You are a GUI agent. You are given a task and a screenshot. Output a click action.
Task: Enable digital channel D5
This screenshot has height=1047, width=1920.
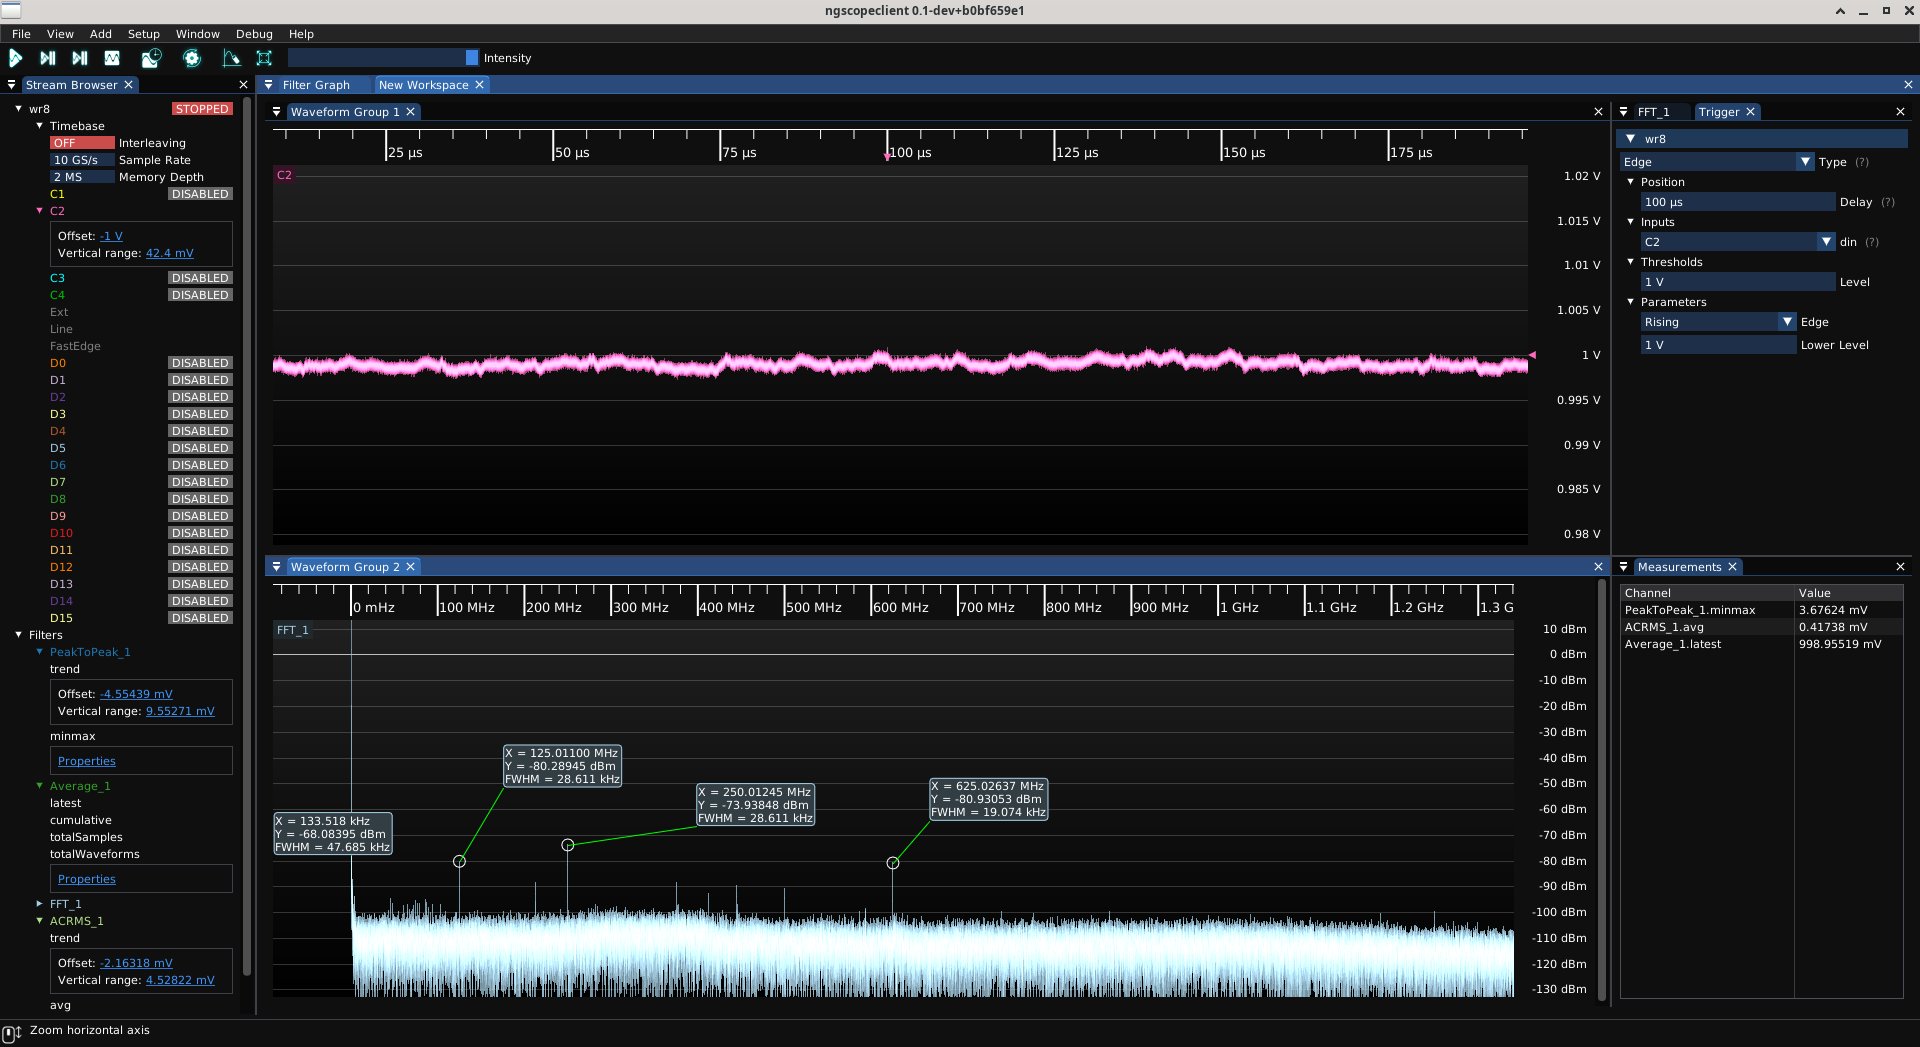pyautogui.click(x=200, y=448)
